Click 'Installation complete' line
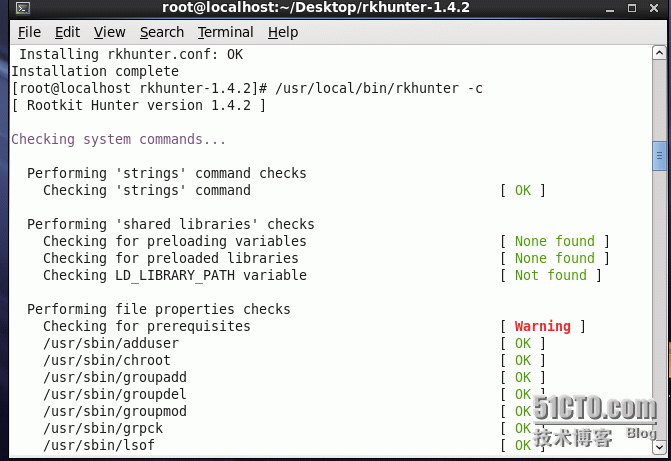Viewport: 671px width, 461px height. (x=95, y=71)
